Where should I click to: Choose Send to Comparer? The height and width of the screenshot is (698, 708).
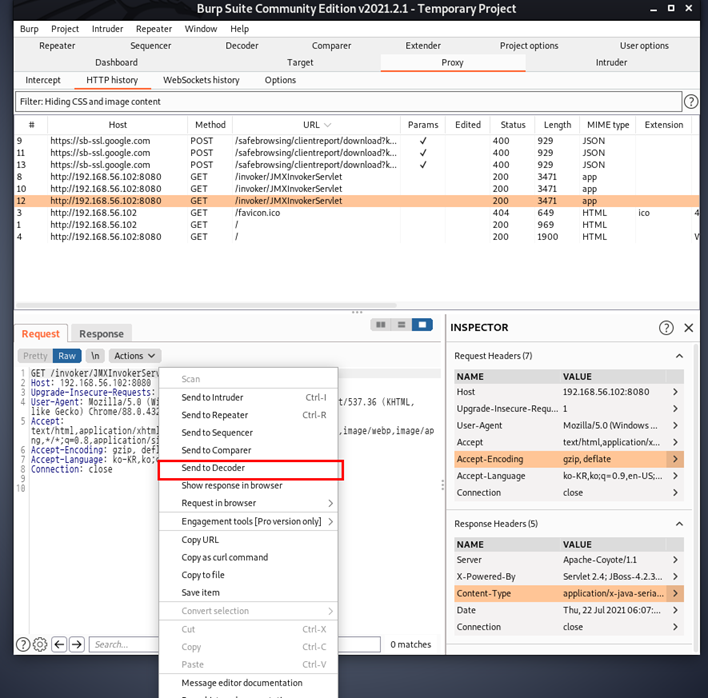pyautogui.click(x=248, y=450)
